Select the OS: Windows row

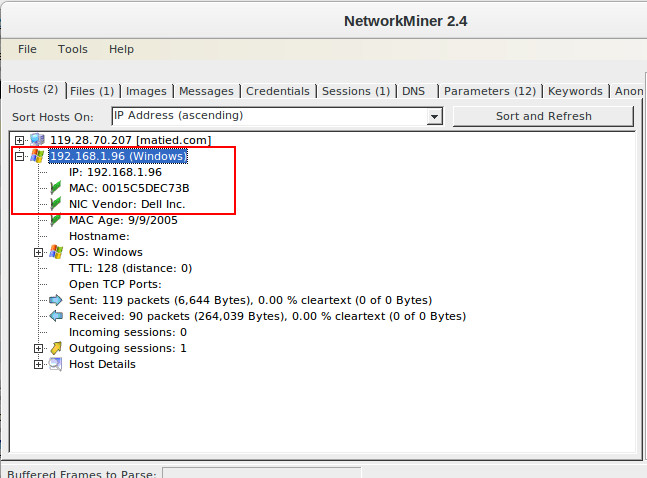coord(106,252)
